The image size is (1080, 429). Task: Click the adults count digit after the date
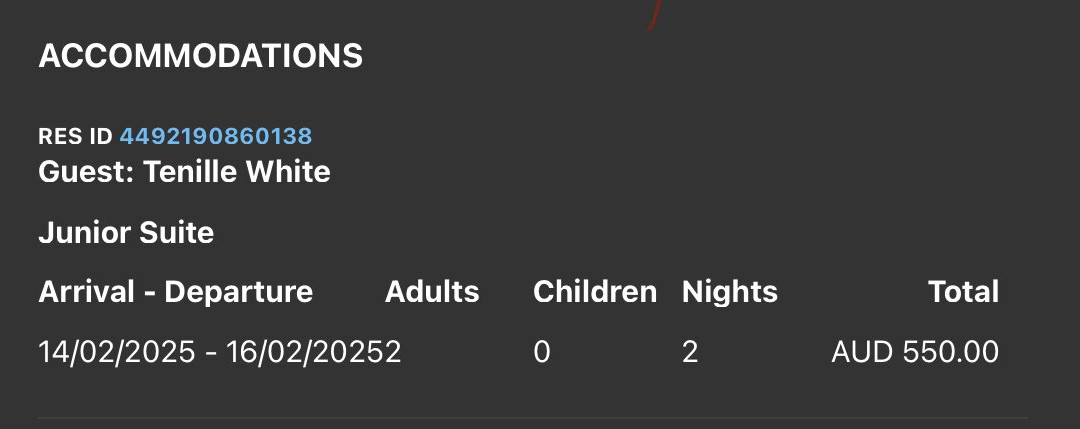[393, 353]
